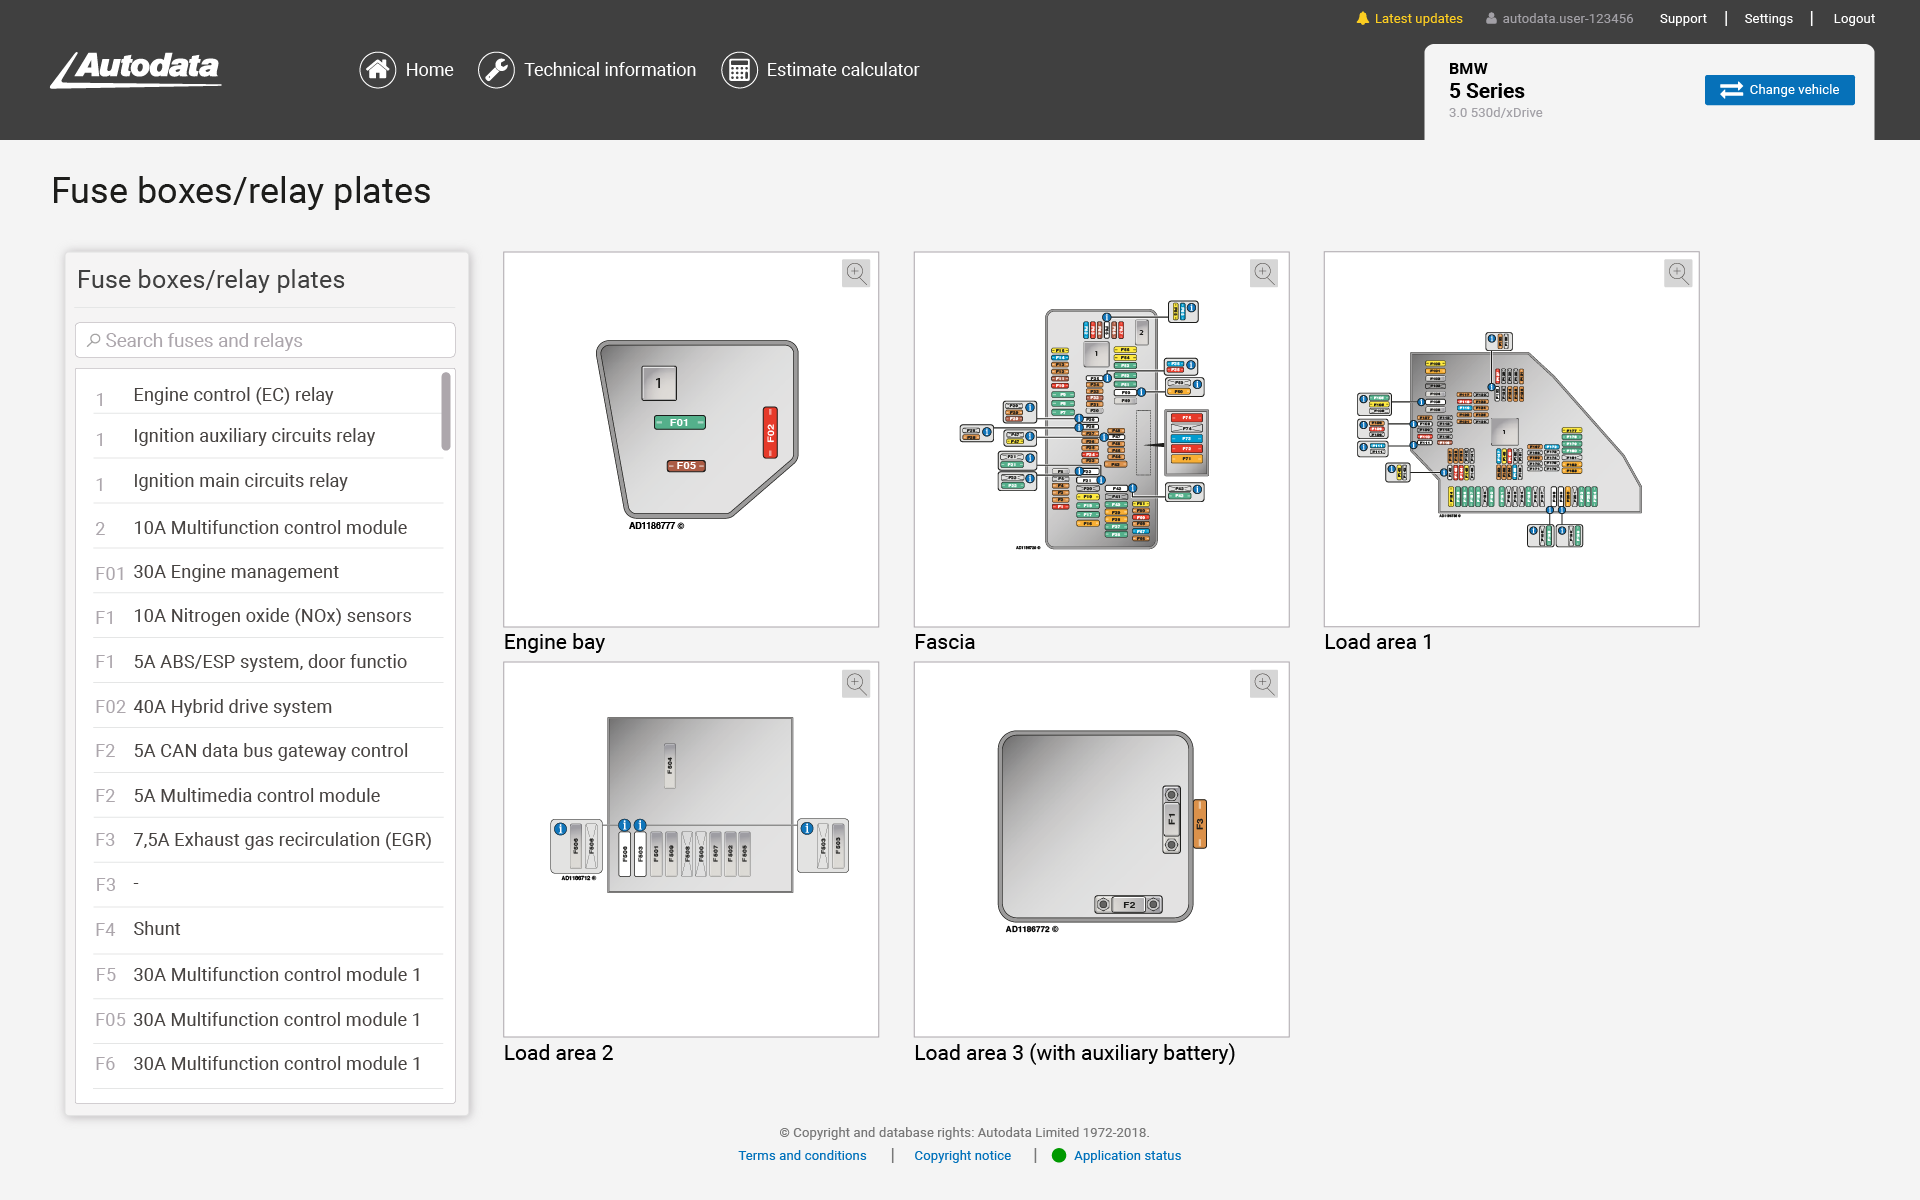Select Engine control (EC) relay entry

[233, 395]
